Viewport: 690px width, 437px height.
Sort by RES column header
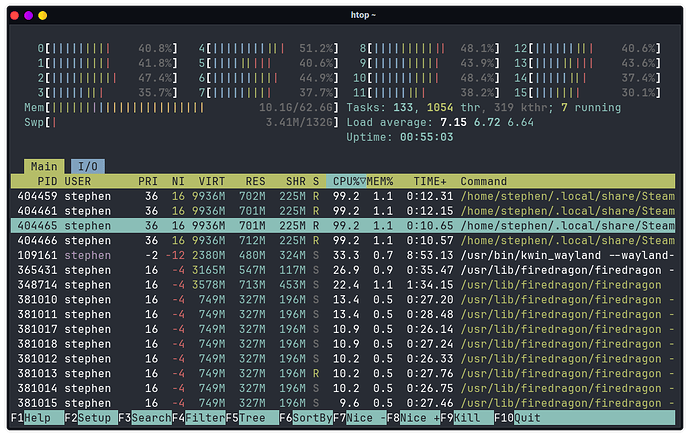[255, 181]
